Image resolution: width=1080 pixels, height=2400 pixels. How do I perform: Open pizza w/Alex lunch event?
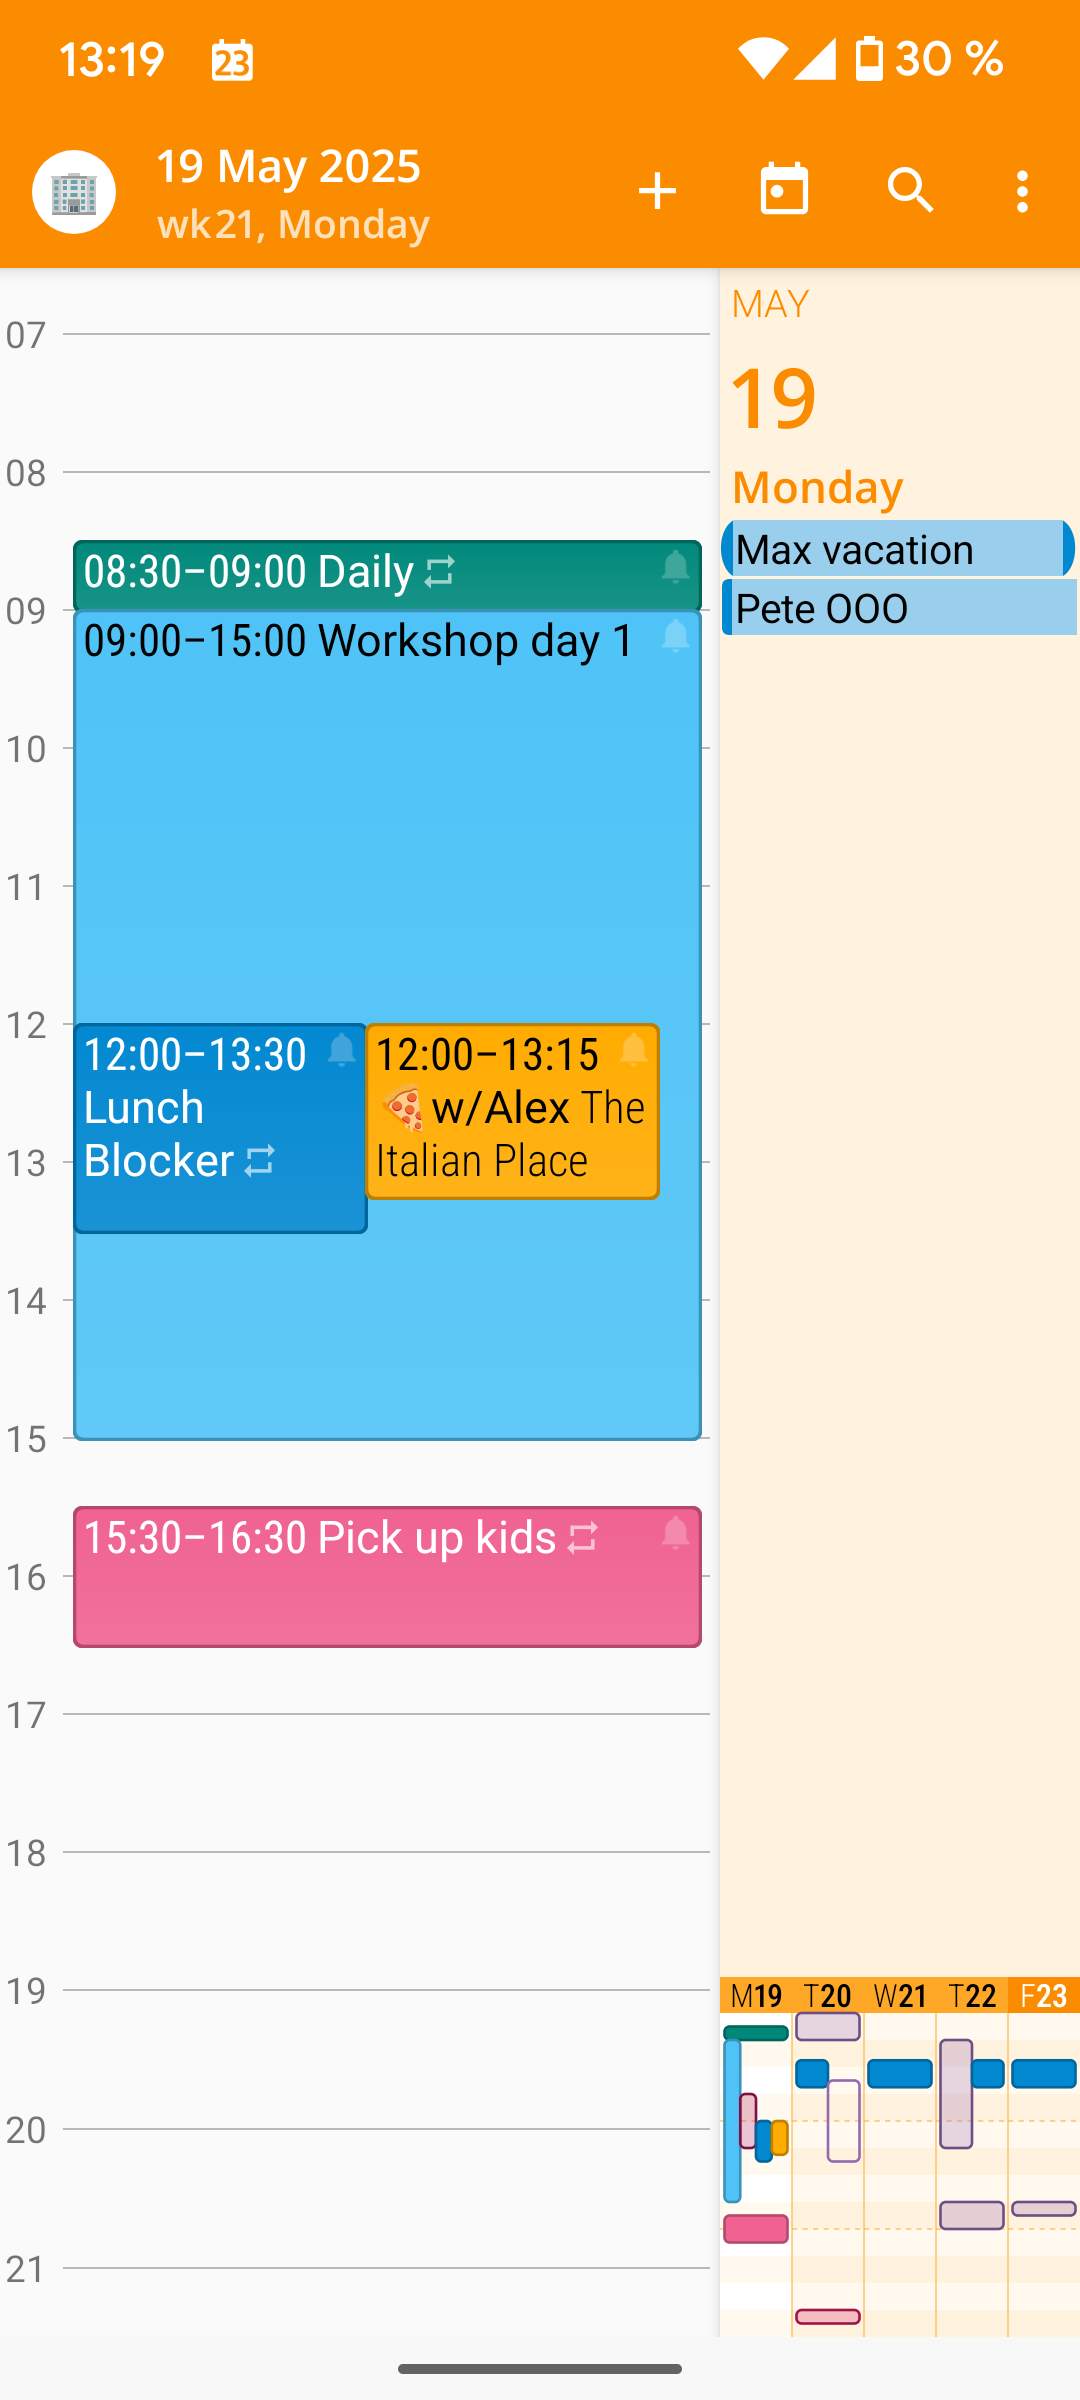point(512,1111)
